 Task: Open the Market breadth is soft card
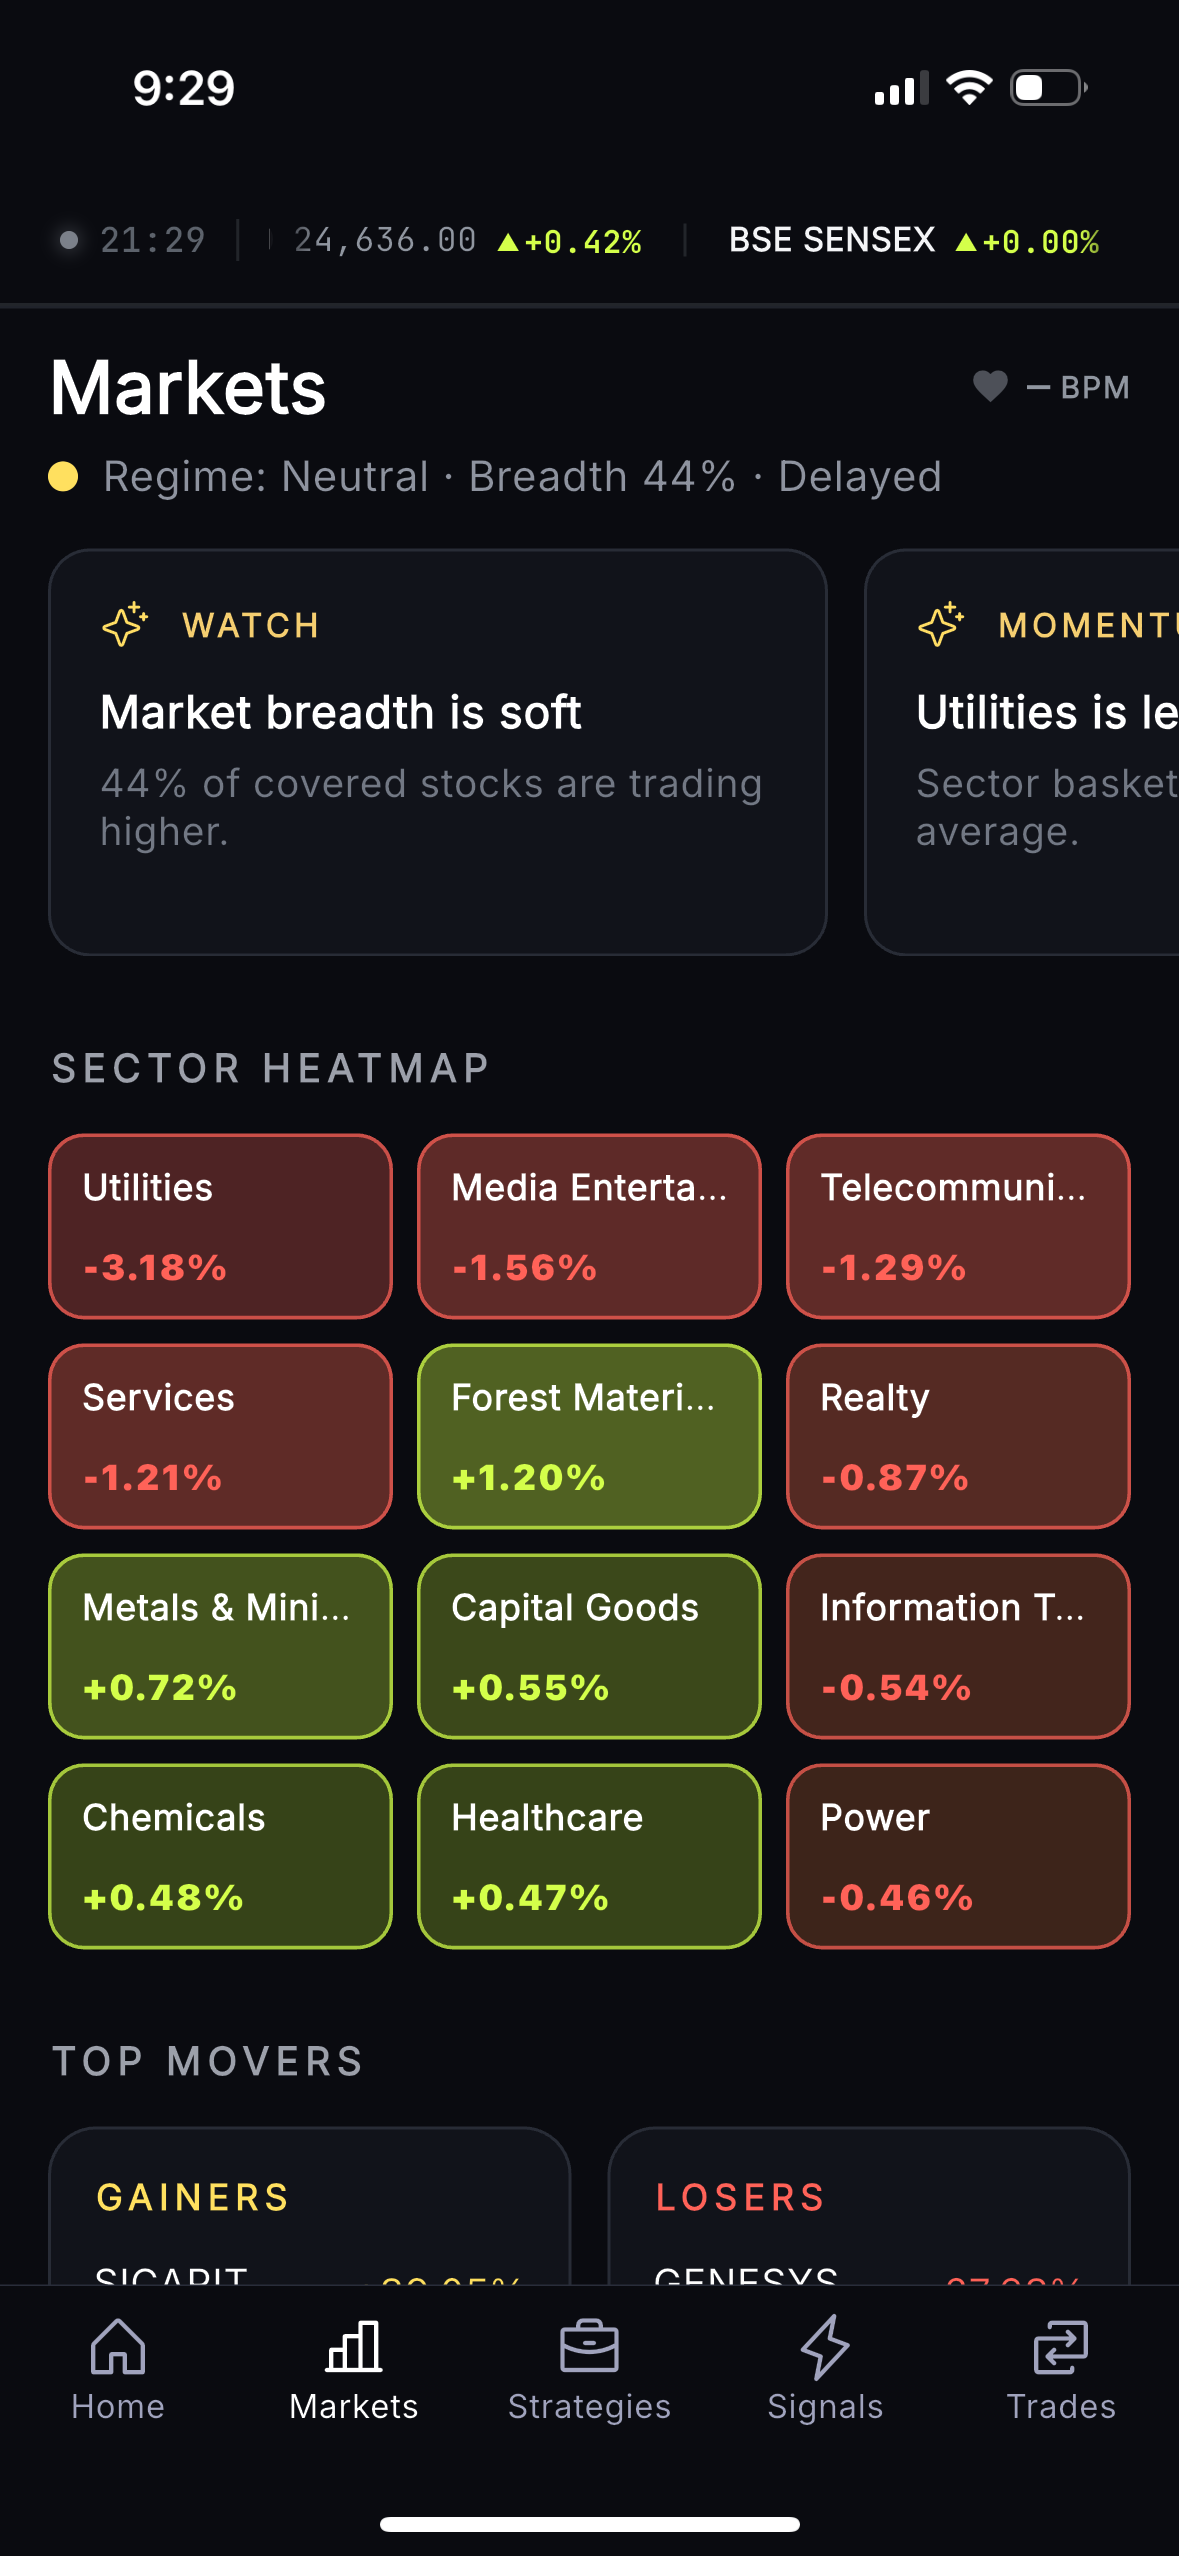click(438, 752)
